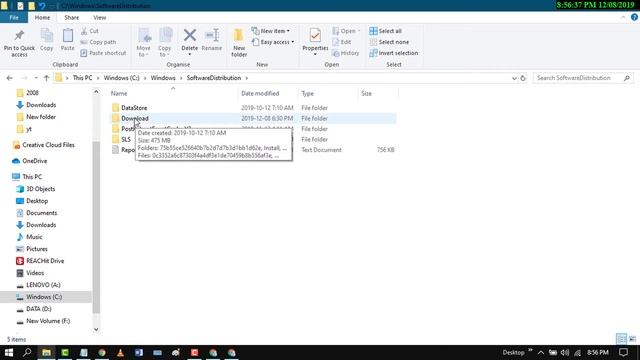Open the Move to menu

click(144, 43)
